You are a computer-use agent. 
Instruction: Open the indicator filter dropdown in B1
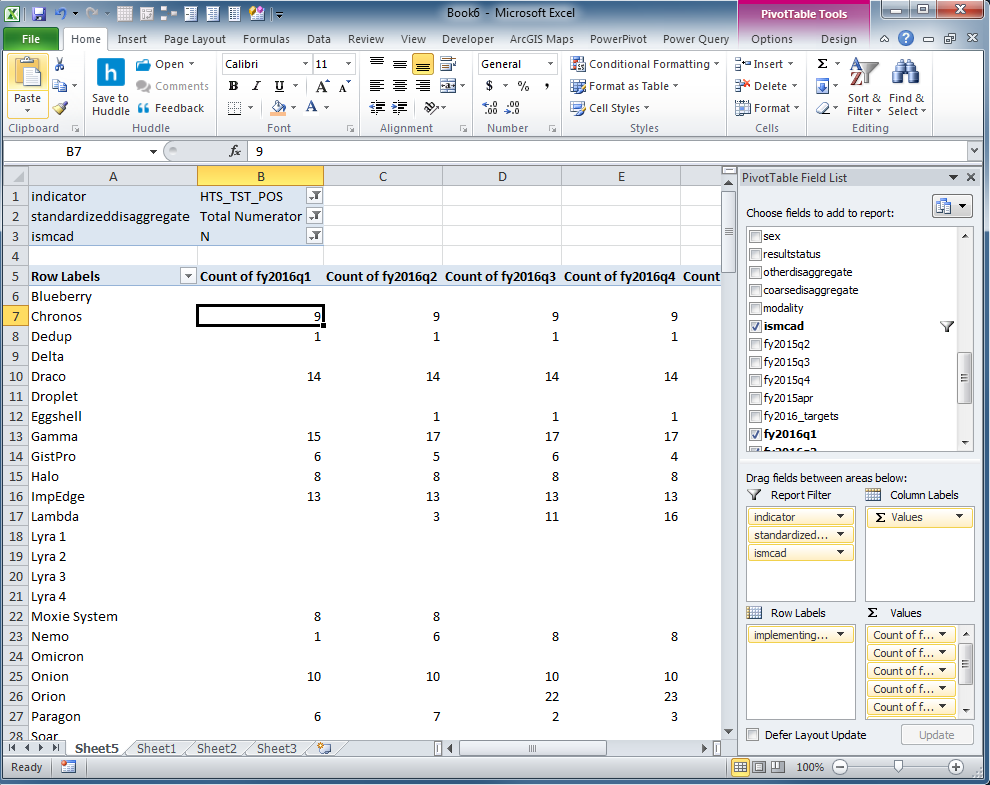(314, 196)
